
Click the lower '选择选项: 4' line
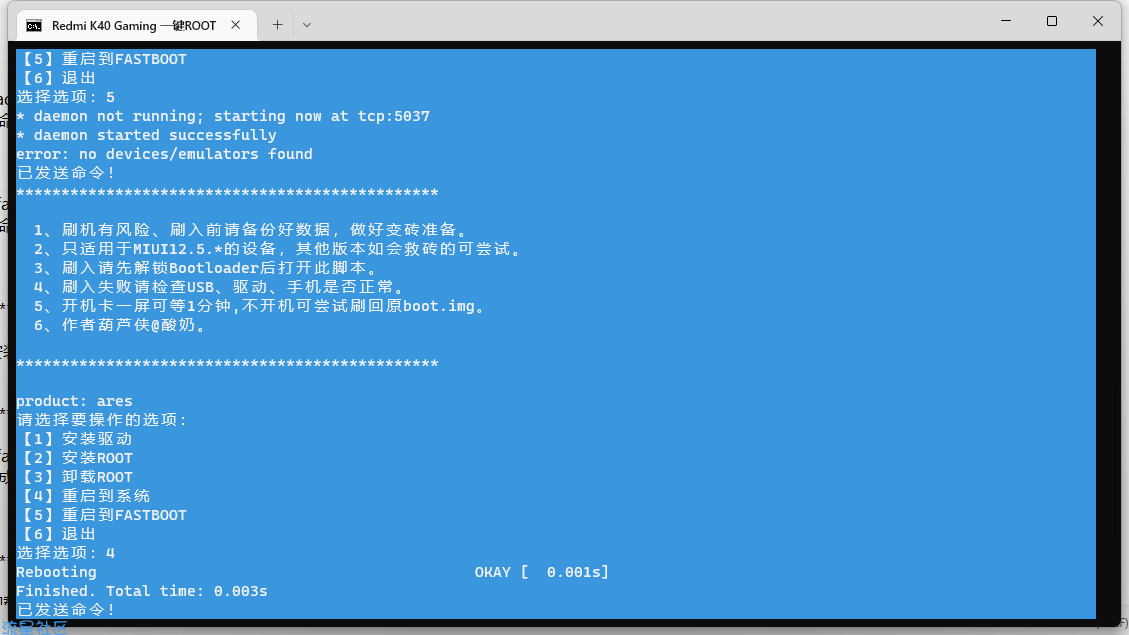coord(66,553)
